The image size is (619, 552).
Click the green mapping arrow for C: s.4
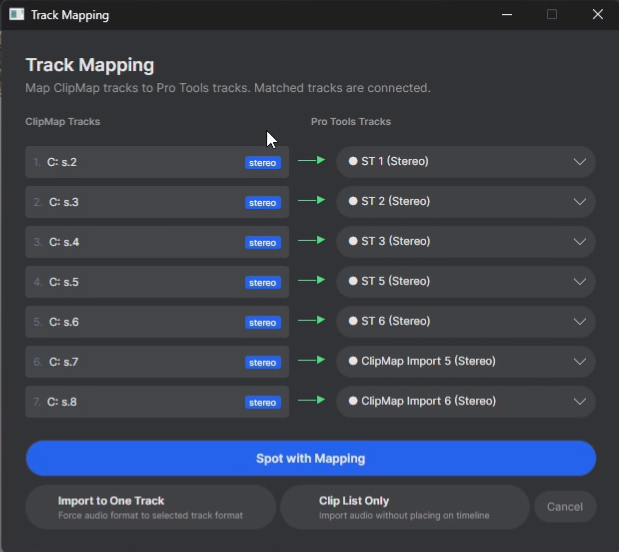tap(311, 240)
